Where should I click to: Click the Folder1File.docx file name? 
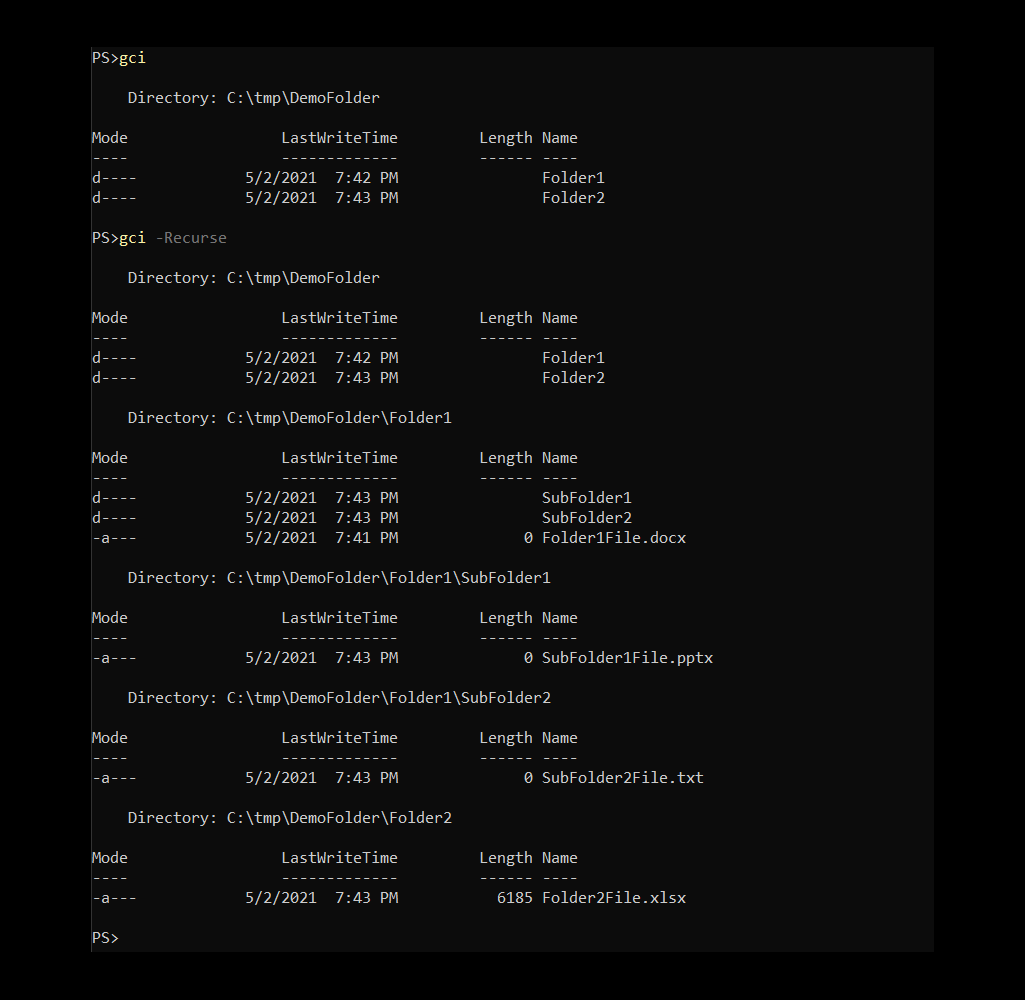pyautogui.click(x=614, y=537)
